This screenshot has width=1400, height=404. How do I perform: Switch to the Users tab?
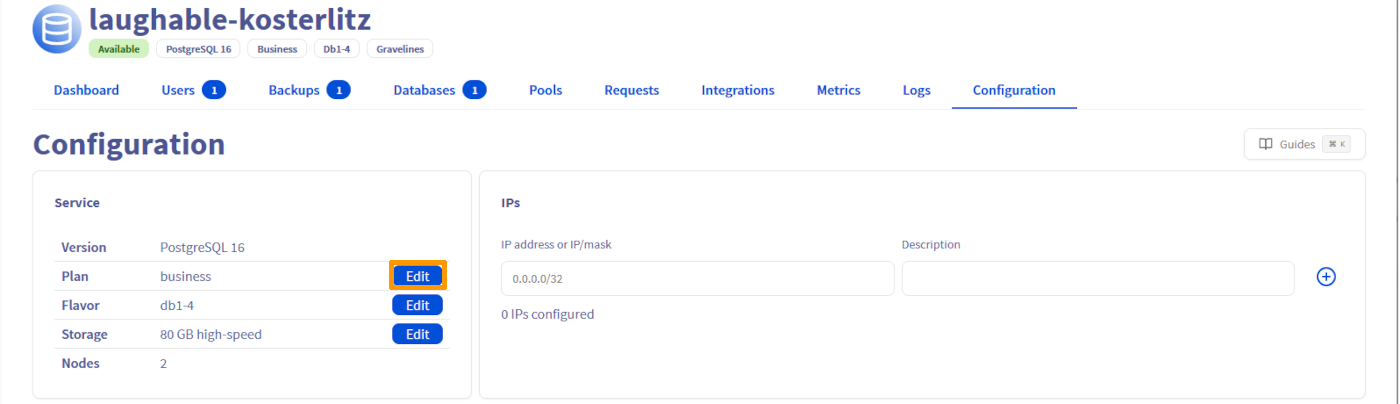coord(178,90)
